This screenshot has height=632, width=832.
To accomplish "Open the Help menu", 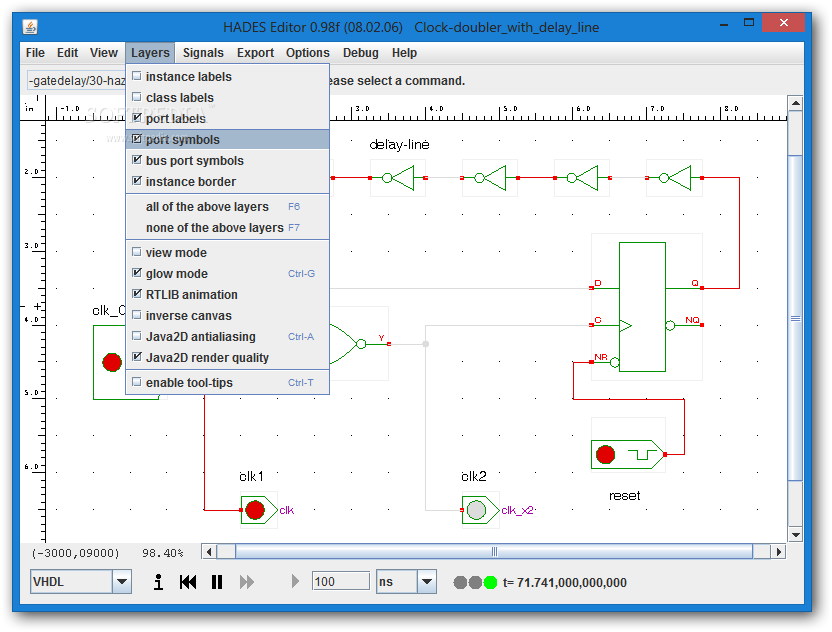I will tap(404, 53).
